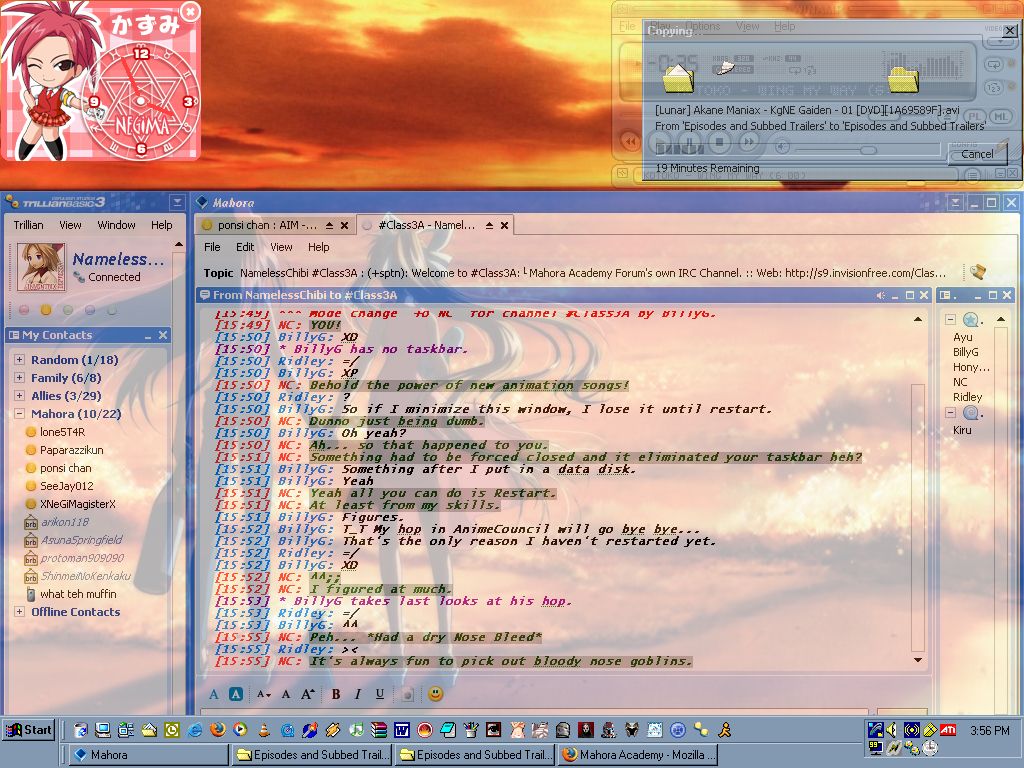This screenshot has width=1024, height=768.
Task: Cancel the file copying dialog
Action: click(977, 154)
